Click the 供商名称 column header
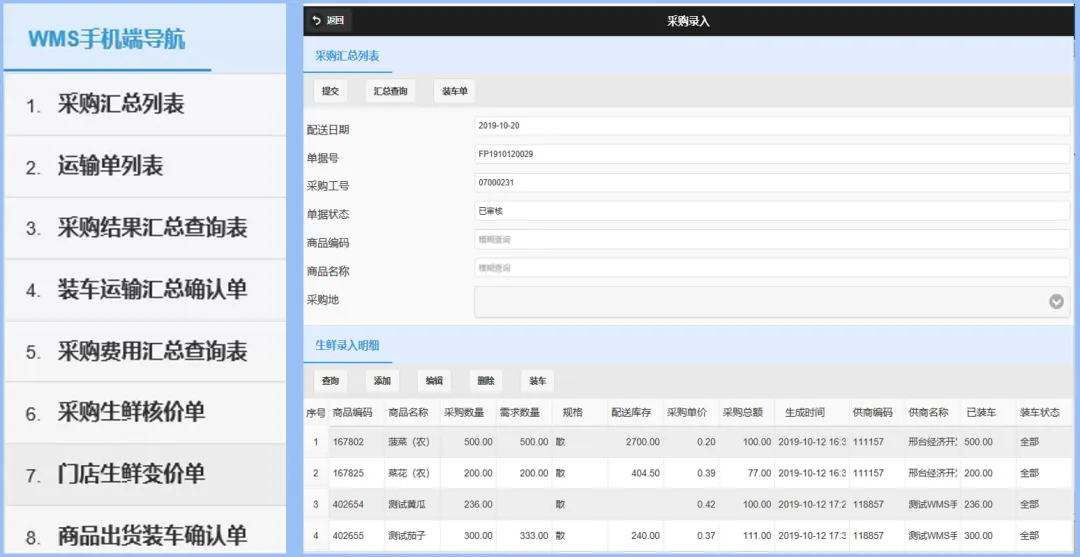This screenshot has height=557, width=1080. point(928,412)
